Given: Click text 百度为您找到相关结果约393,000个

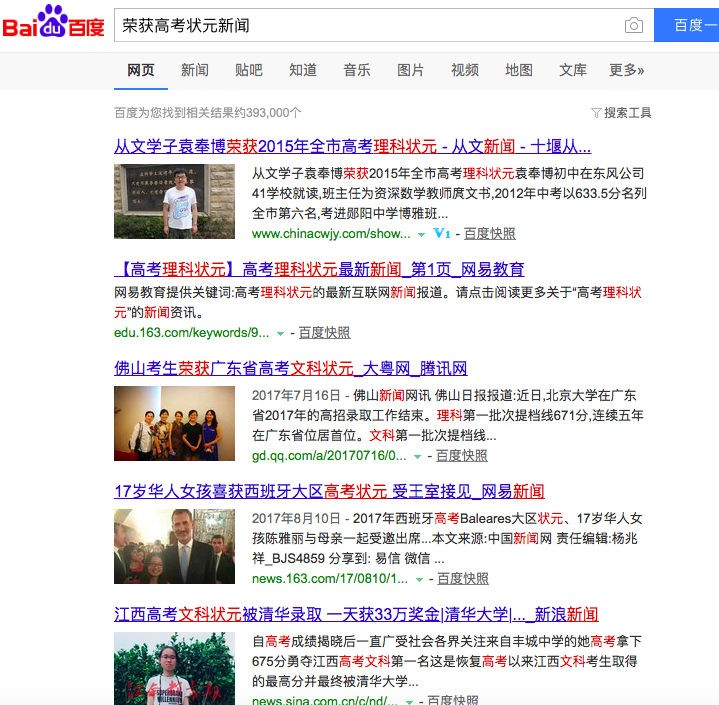Looking at the screenshot, I should coord(208,113).
